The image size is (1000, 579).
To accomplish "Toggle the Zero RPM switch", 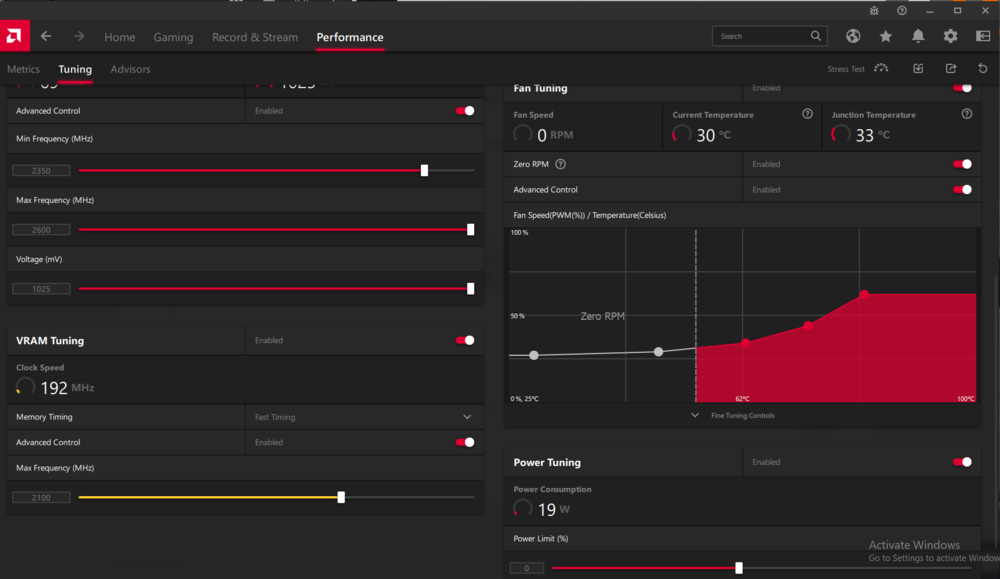I will pos(962,164).
